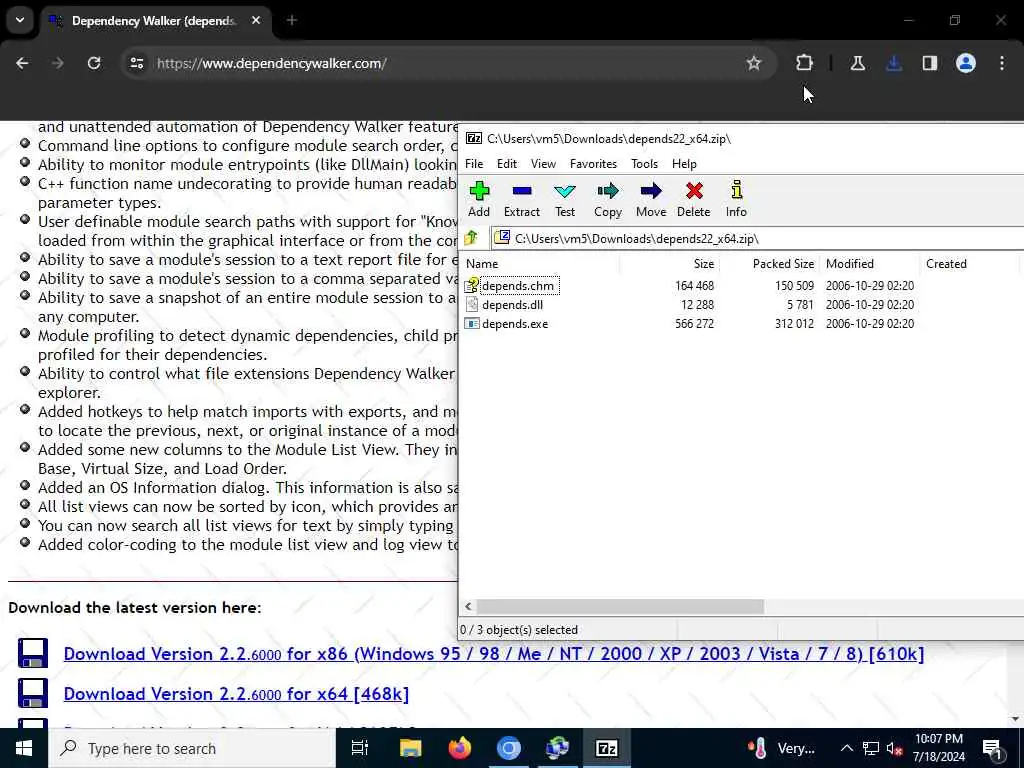Select the depends.exe file name
Viewport: 1024px width, 768px height.
(x=515, y=324)
